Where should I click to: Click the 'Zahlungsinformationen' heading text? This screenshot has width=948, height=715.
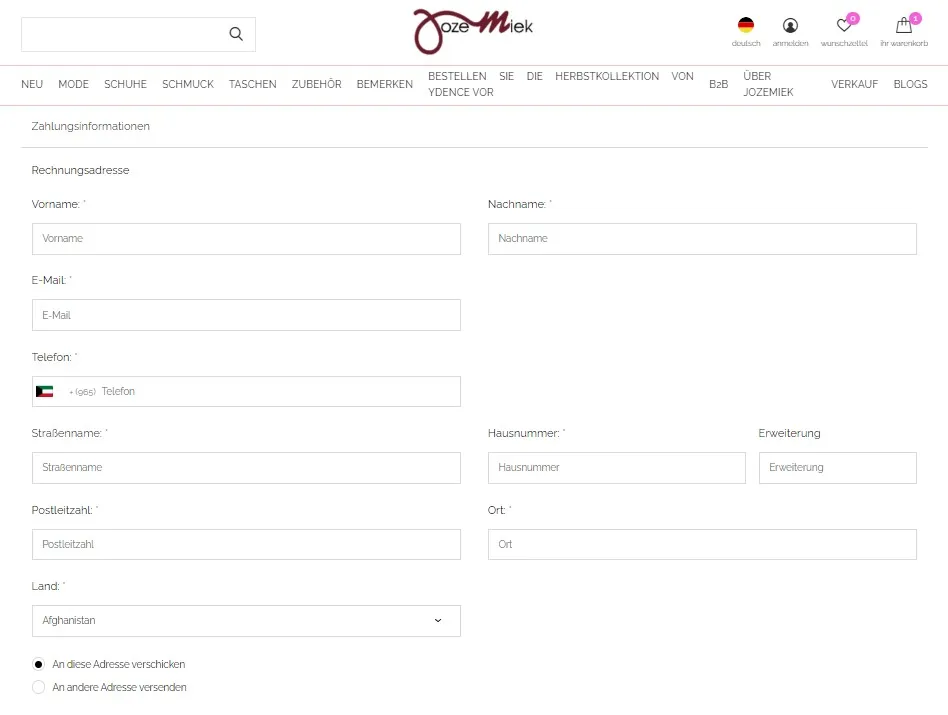click(x=91, y=126)
